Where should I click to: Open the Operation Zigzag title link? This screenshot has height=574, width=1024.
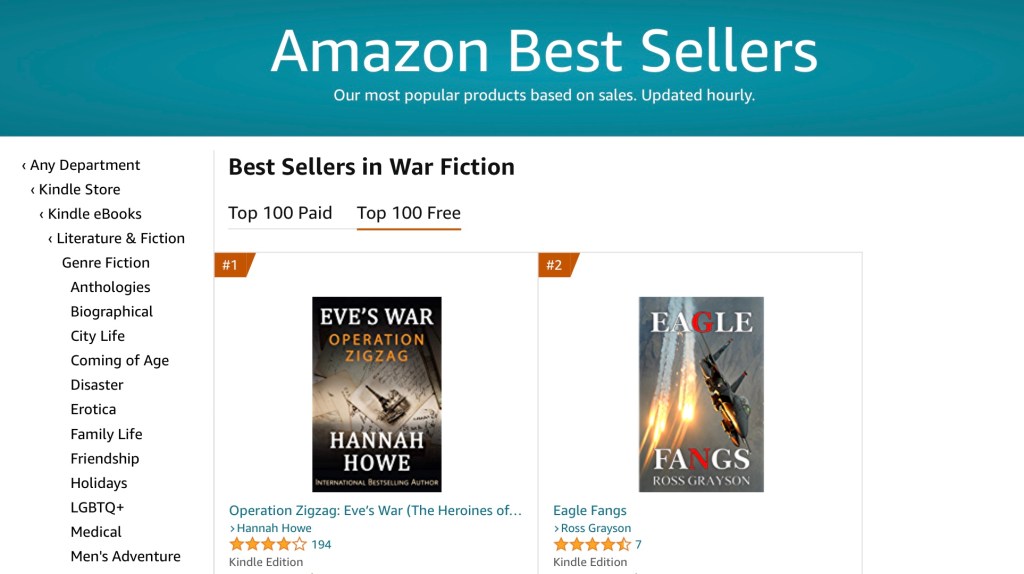[x=375, y=511]
